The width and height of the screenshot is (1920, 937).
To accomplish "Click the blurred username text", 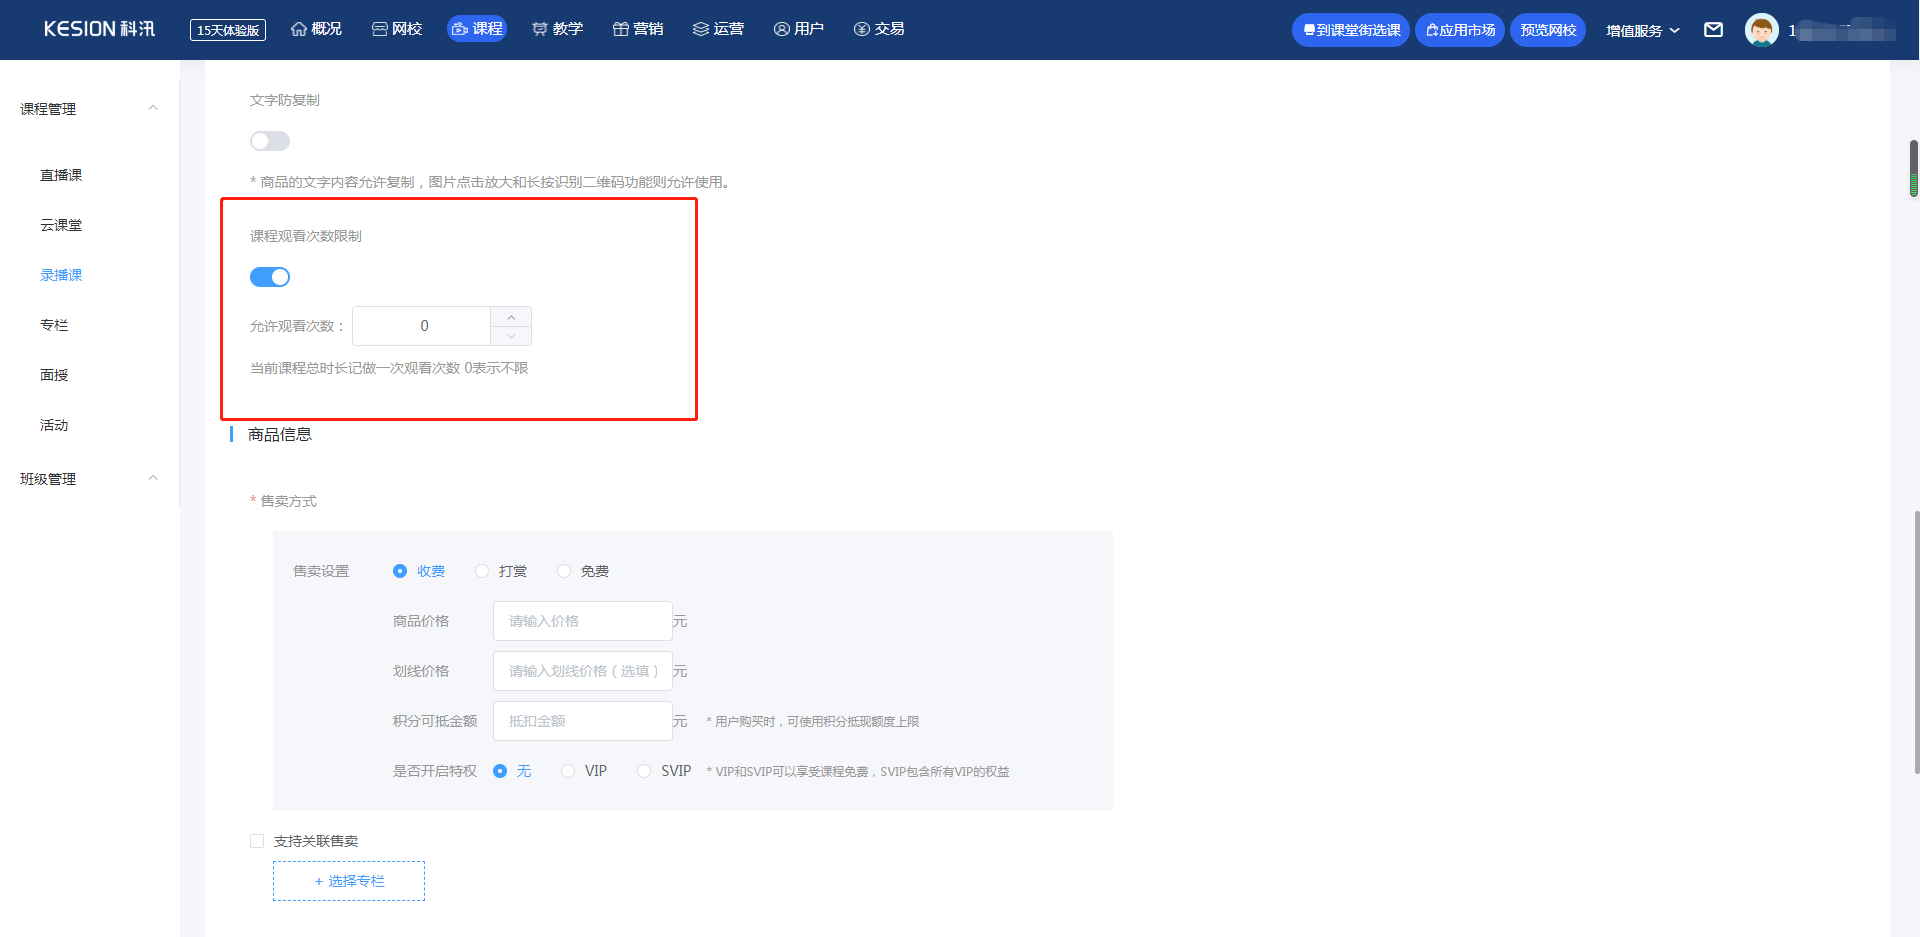I will click(x=1842, y=30).
